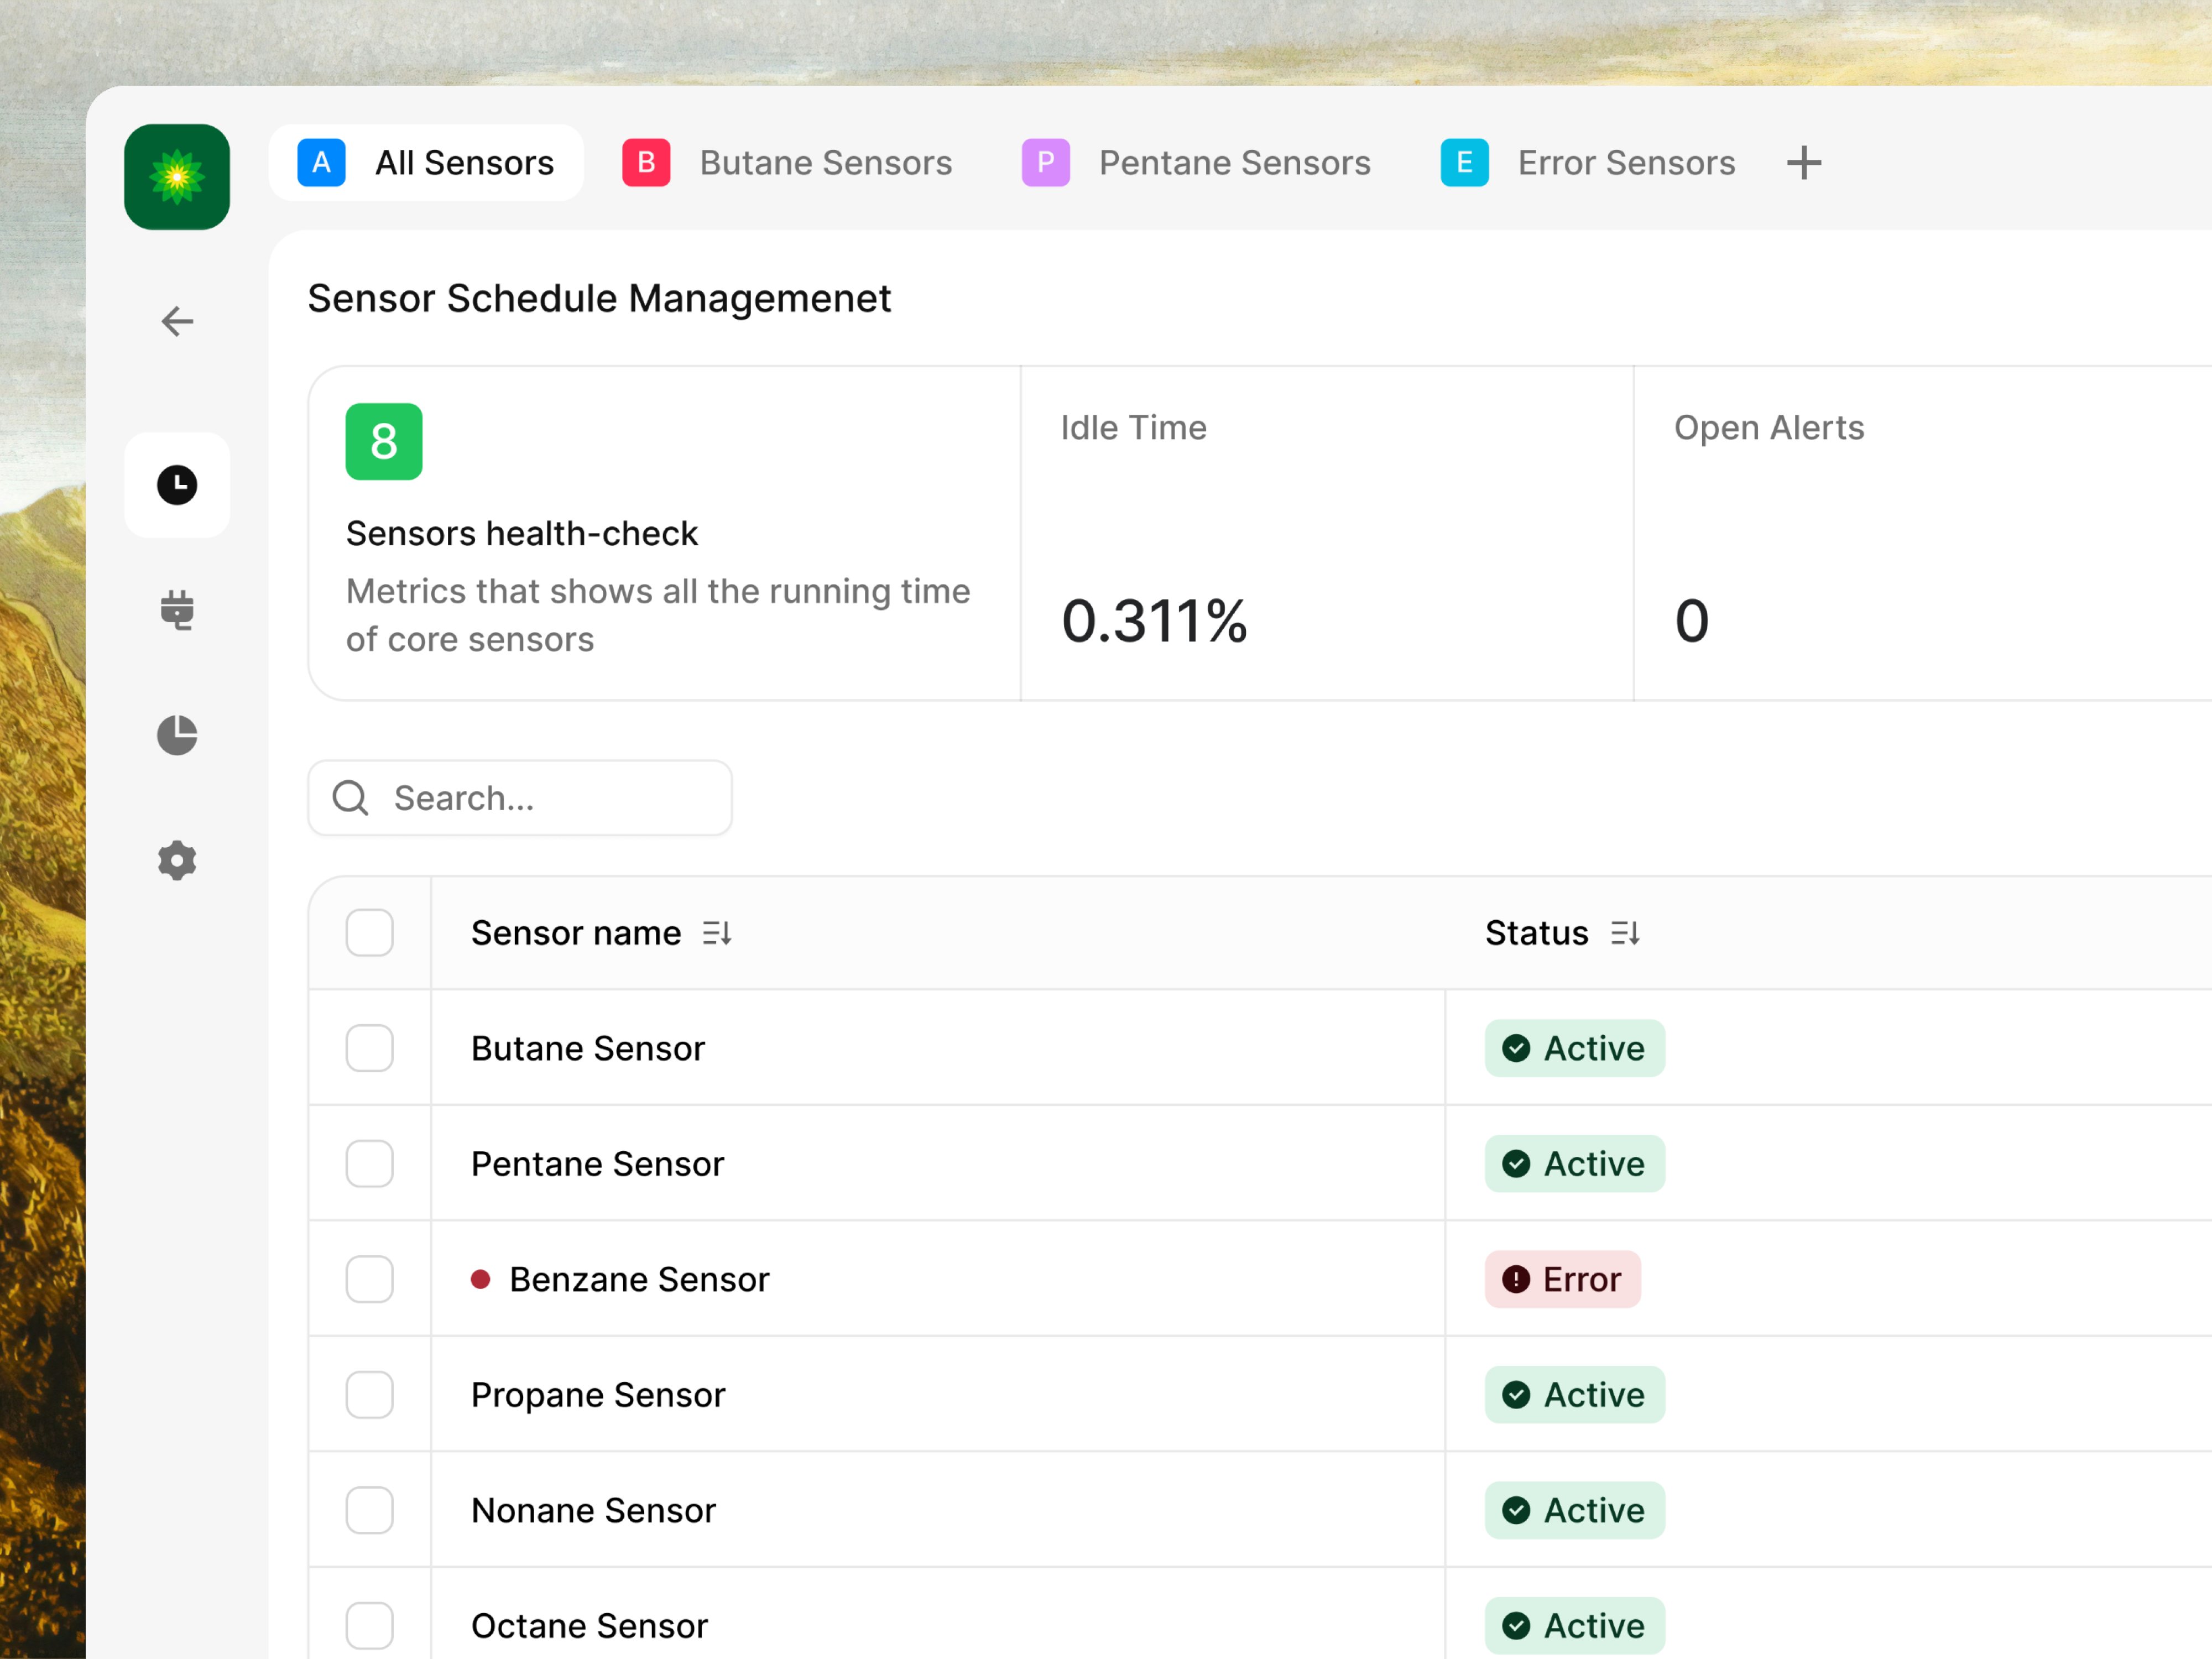Click the check icon in Pentane Sensor status

tap(1516, 1164)
